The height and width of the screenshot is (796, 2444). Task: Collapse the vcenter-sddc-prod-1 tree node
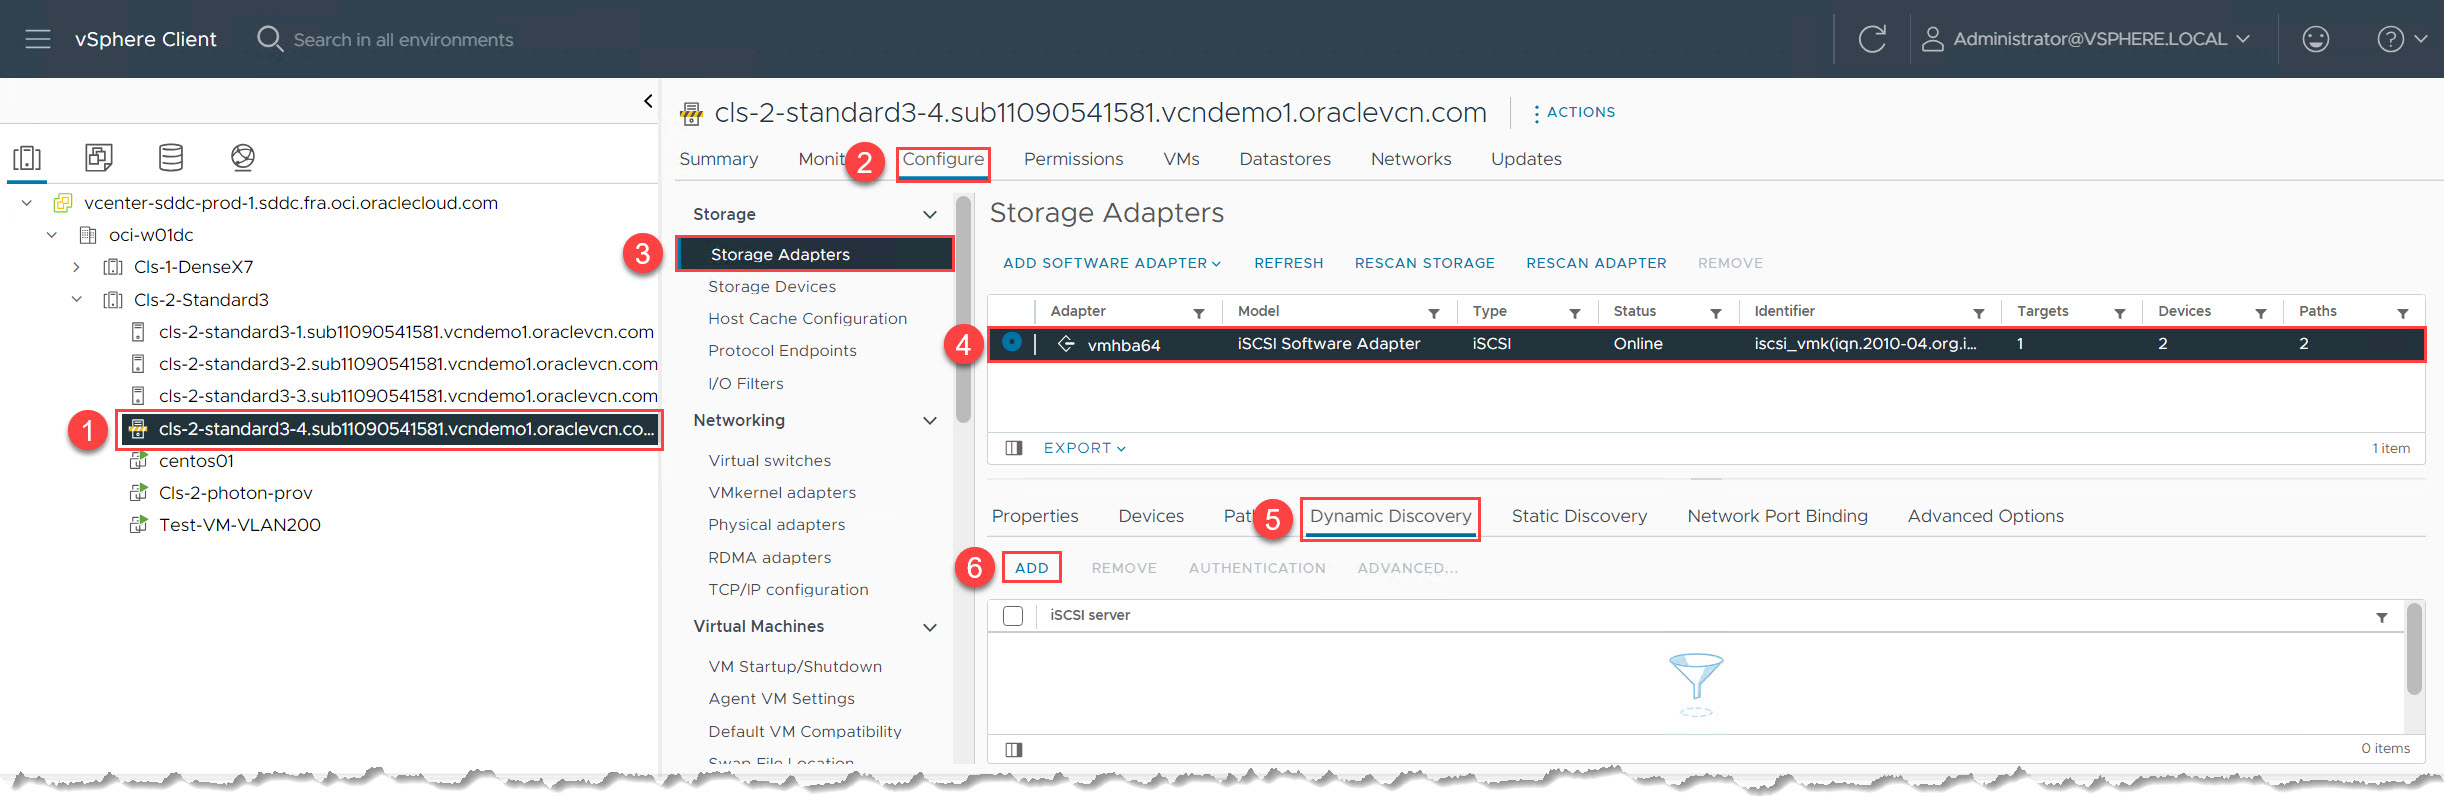pos(27,203)
